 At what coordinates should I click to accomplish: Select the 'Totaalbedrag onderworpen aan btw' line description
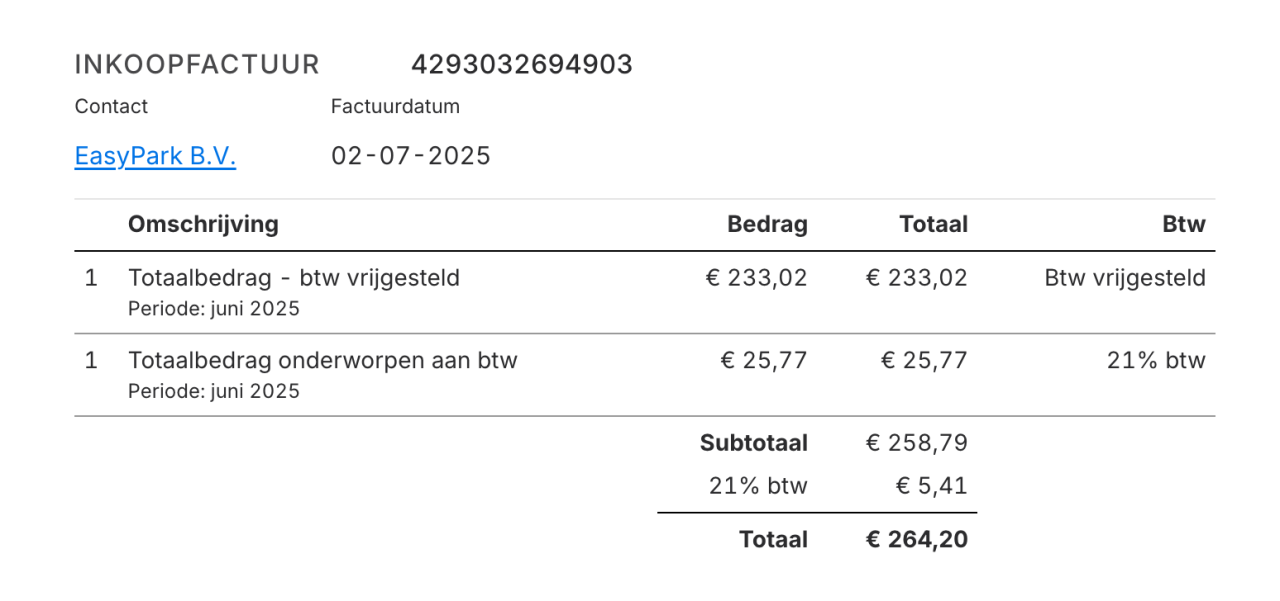pyautogui.click(x=323, y=360)
